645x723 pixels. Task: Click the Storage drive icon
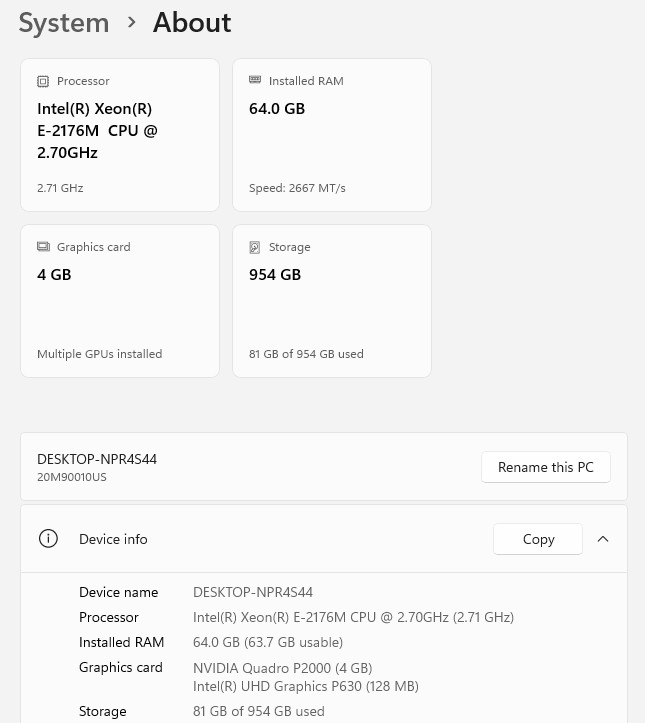pos(254,248)
